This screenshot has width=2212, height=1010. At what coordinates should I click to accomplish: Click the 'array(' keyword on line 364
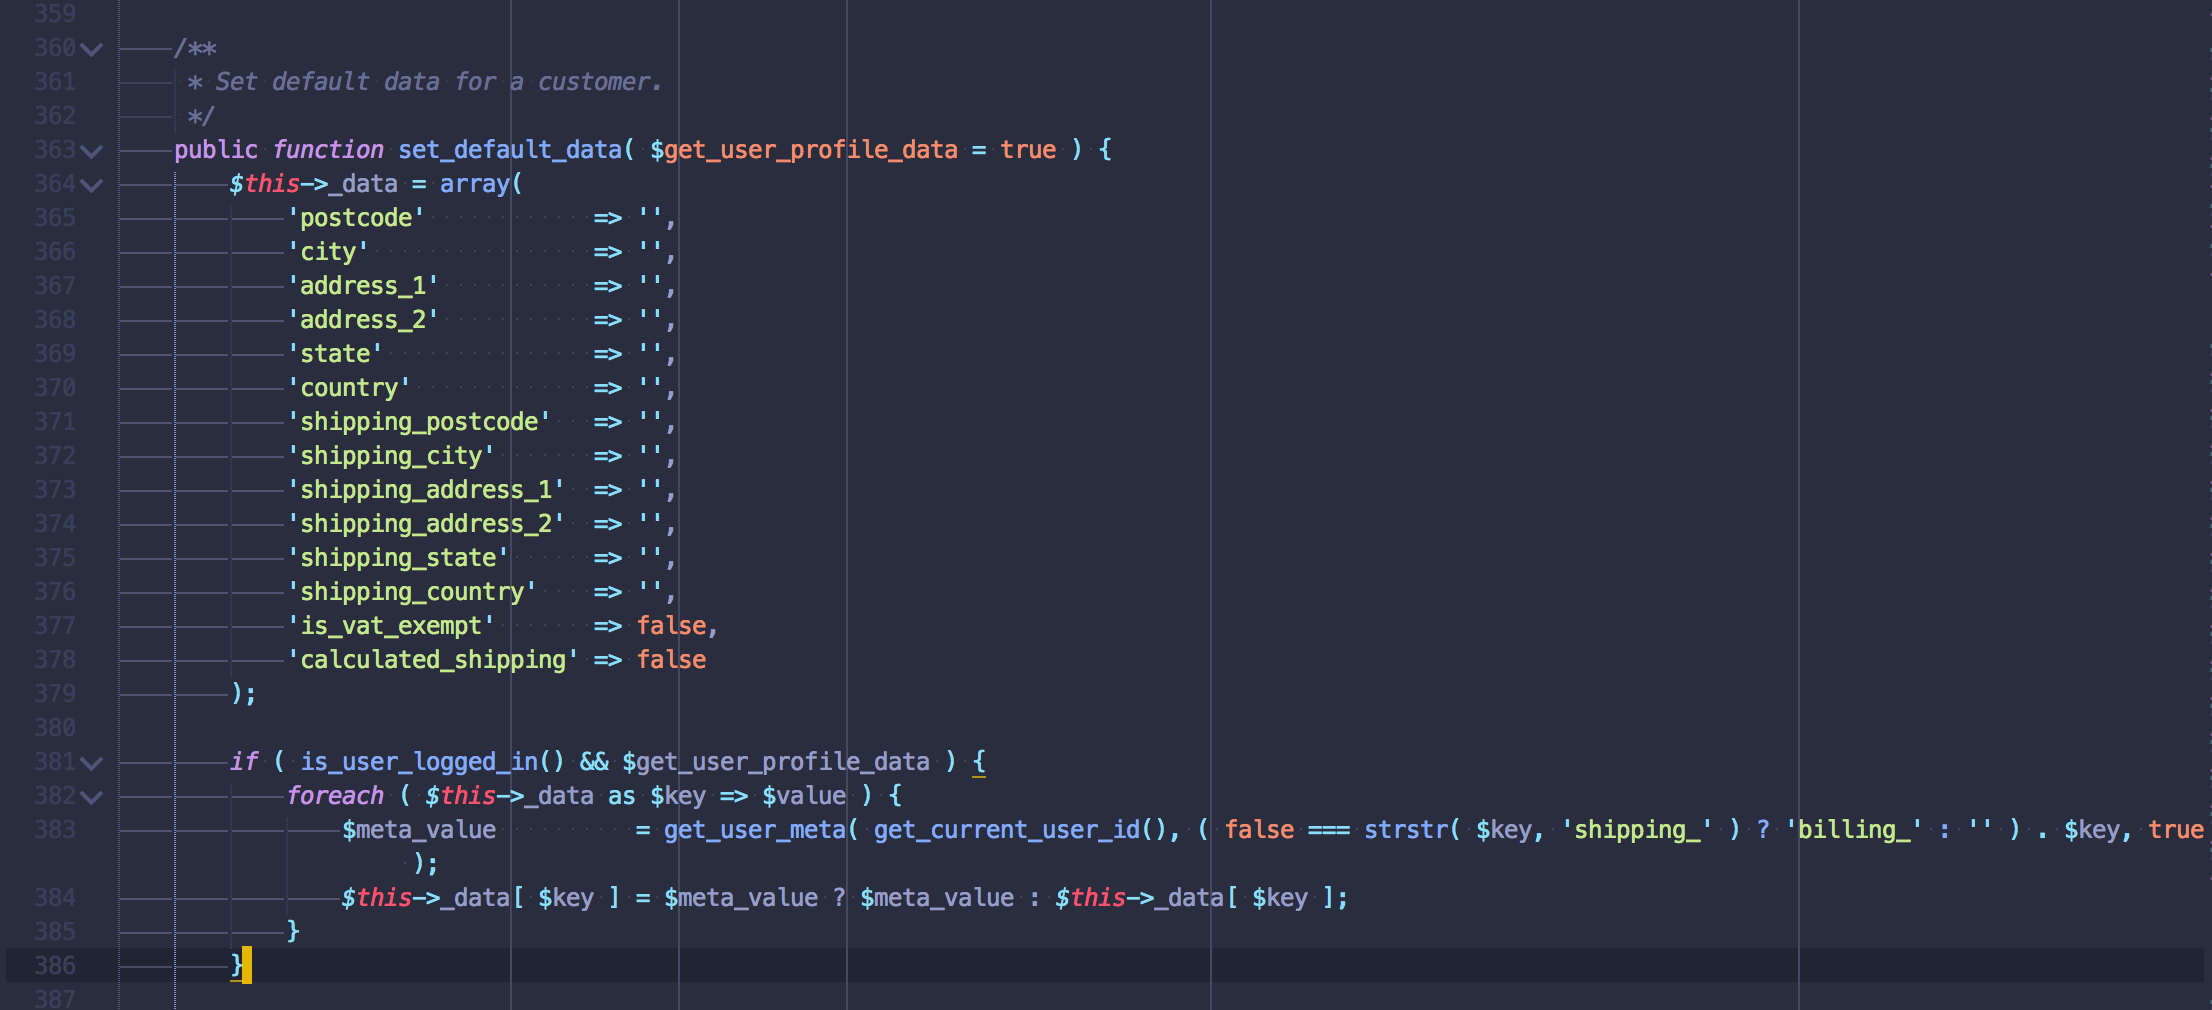coord(481,184)
